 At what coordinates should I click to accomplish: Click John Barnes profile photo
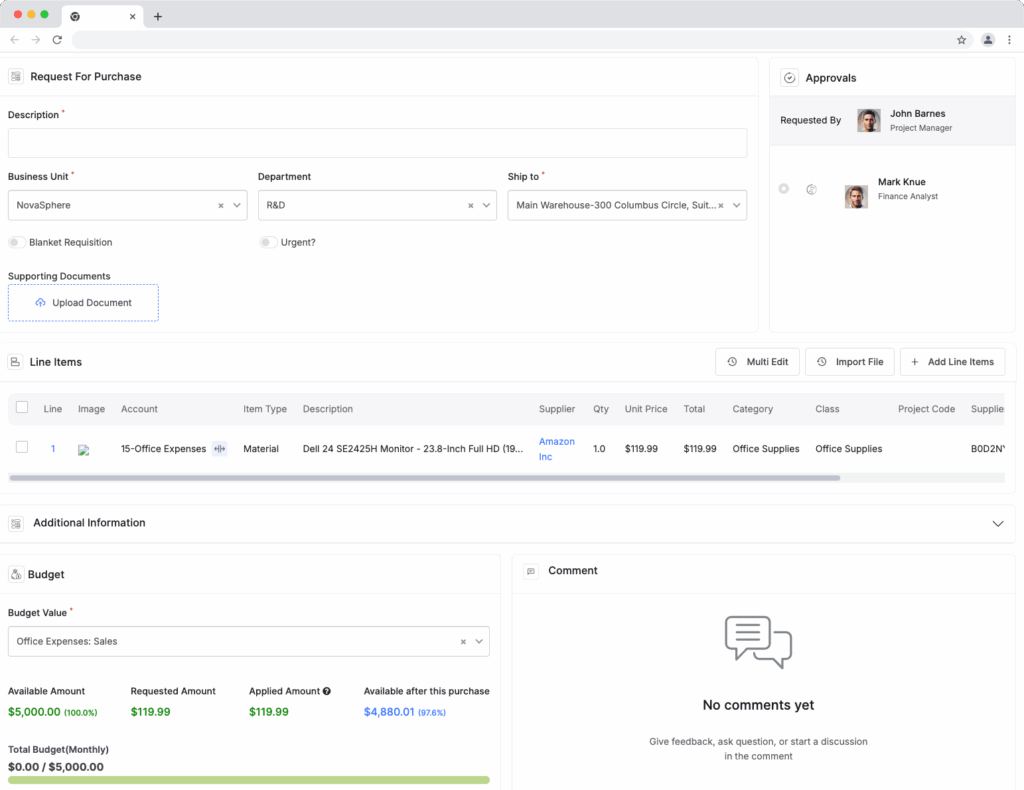[869, 121]
